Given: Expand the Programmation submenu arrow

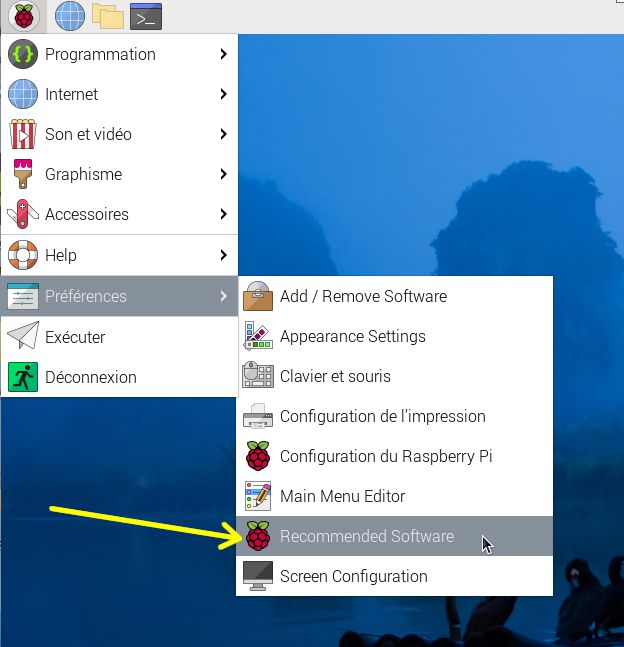Looking at the screenshot, I should click(x=223, y=54).
